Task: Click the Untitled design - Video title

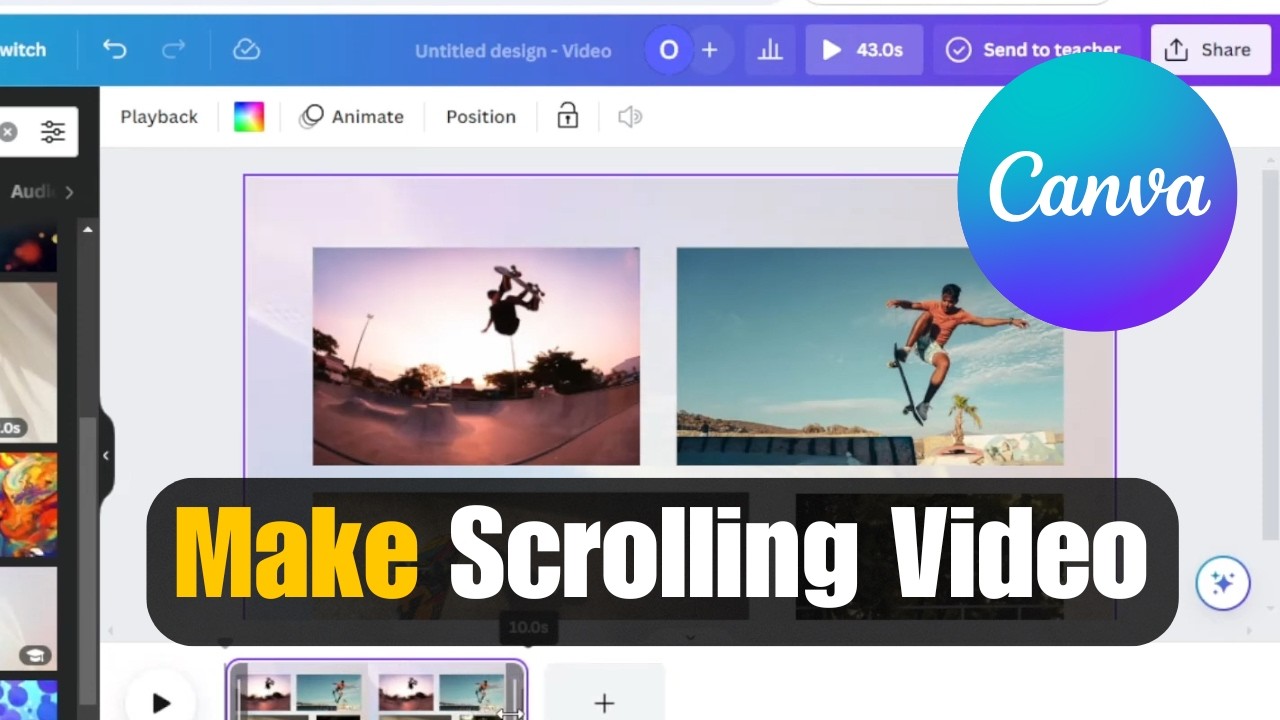Action: tap(513, 50)
